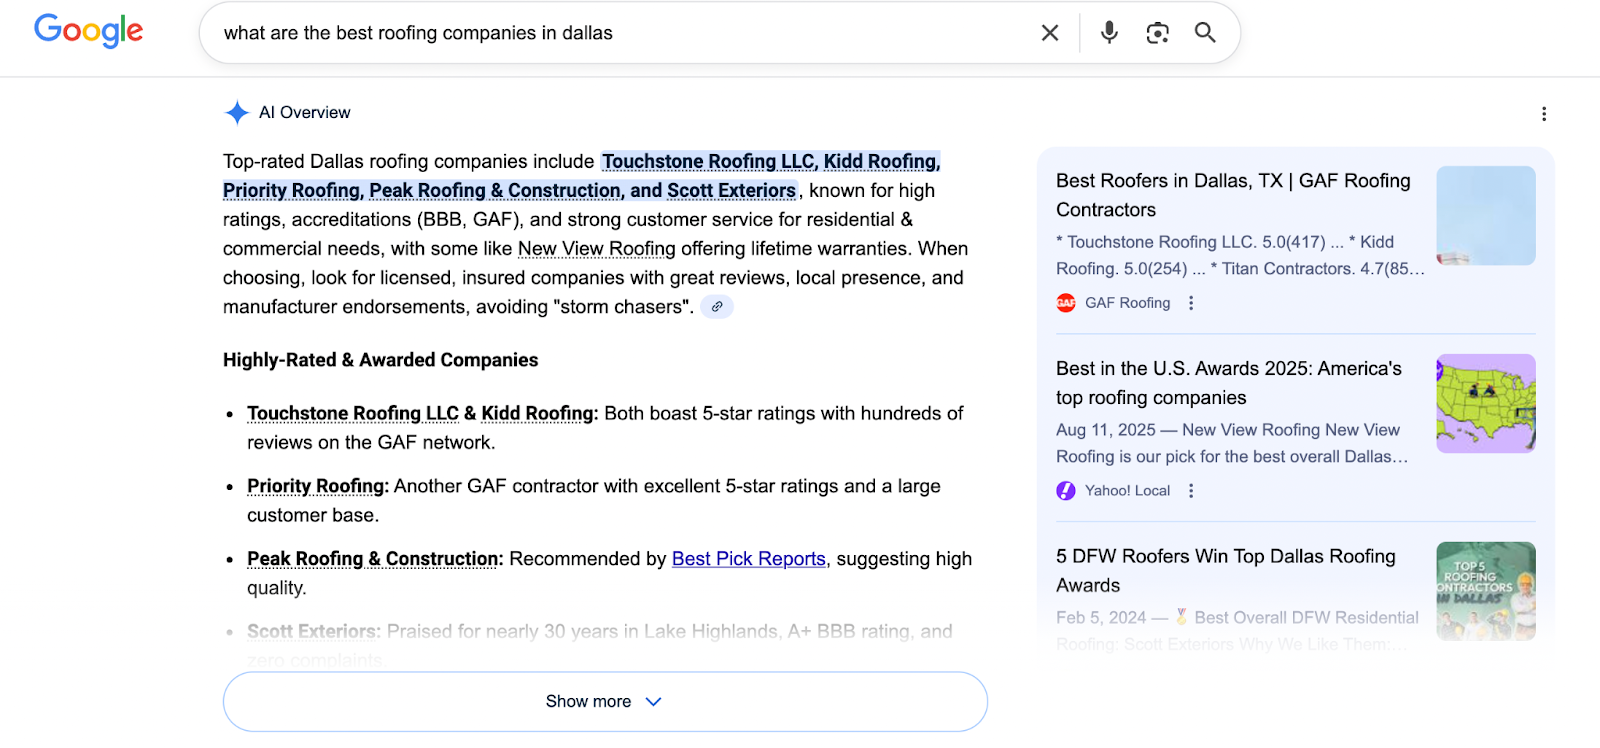This screenshot has height=748, width=1600.
Task: Clear the search query with X icon
Action: [1050, 33]
